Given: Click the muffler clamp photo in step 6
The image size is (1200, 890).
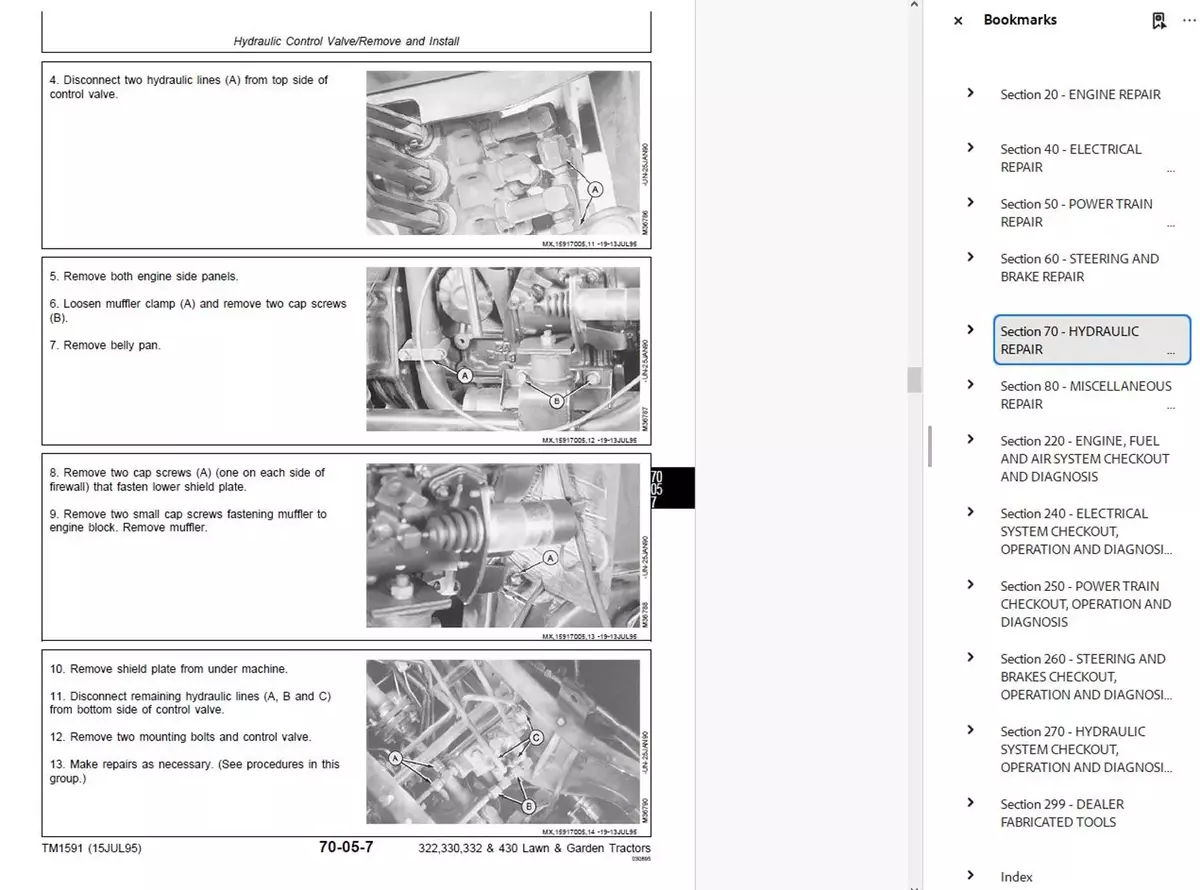Looking at the screenshot, I should [x=502, y=349].
